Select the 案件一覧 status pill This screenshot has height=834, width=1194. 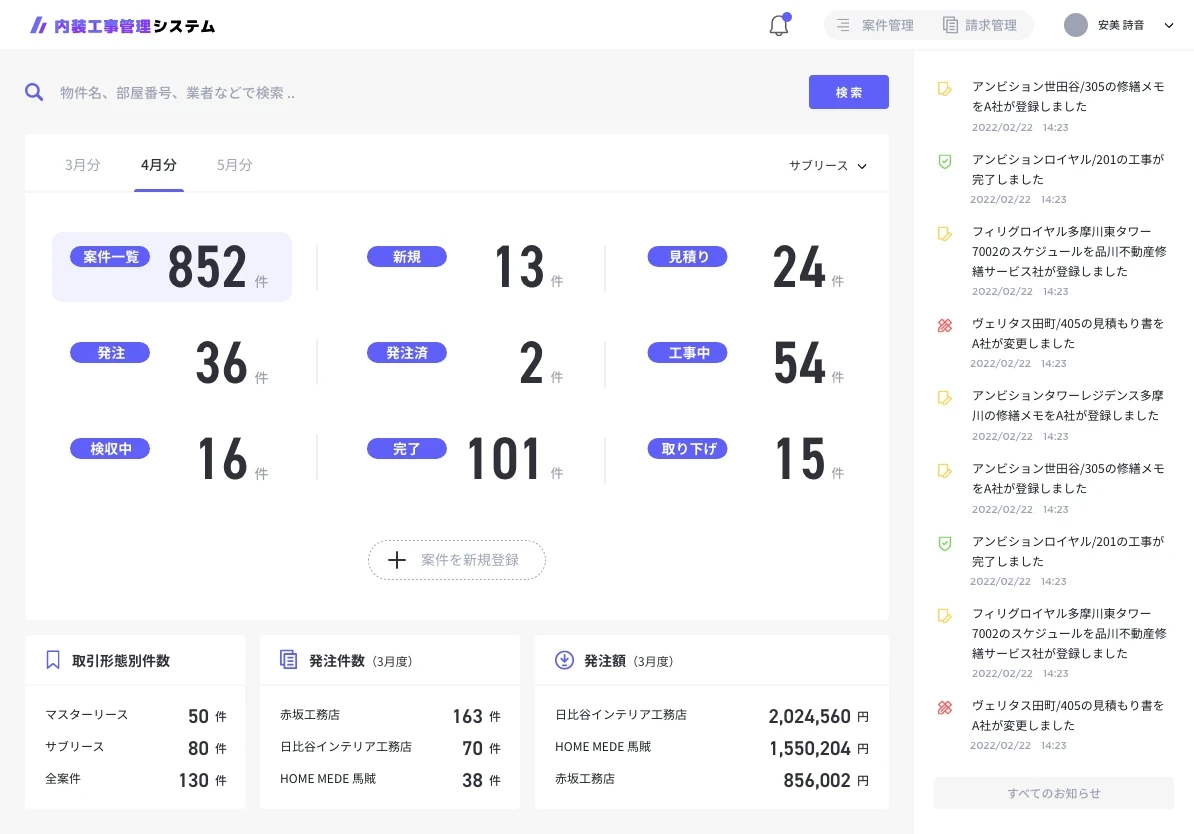point(110,257)
